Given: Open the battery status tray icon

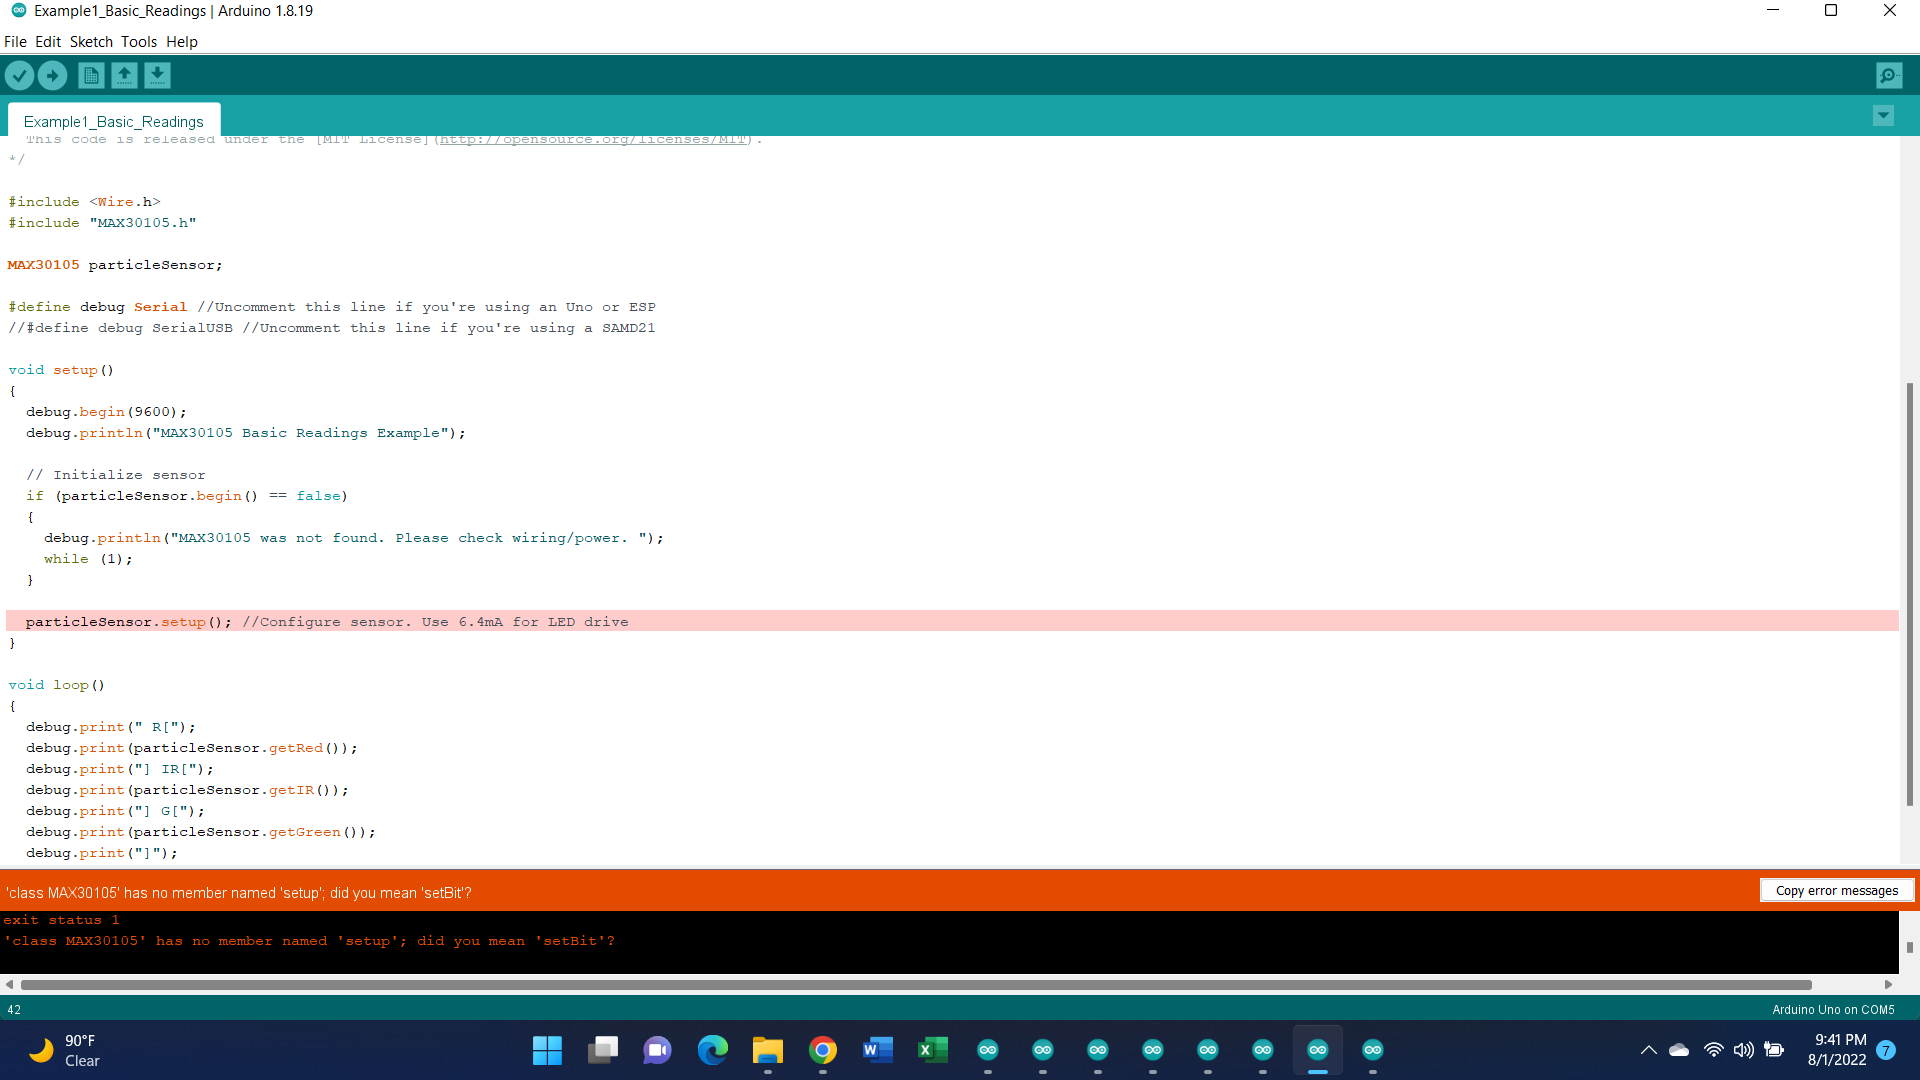Looking at the screenshot, I should tap(1774, 1050).
